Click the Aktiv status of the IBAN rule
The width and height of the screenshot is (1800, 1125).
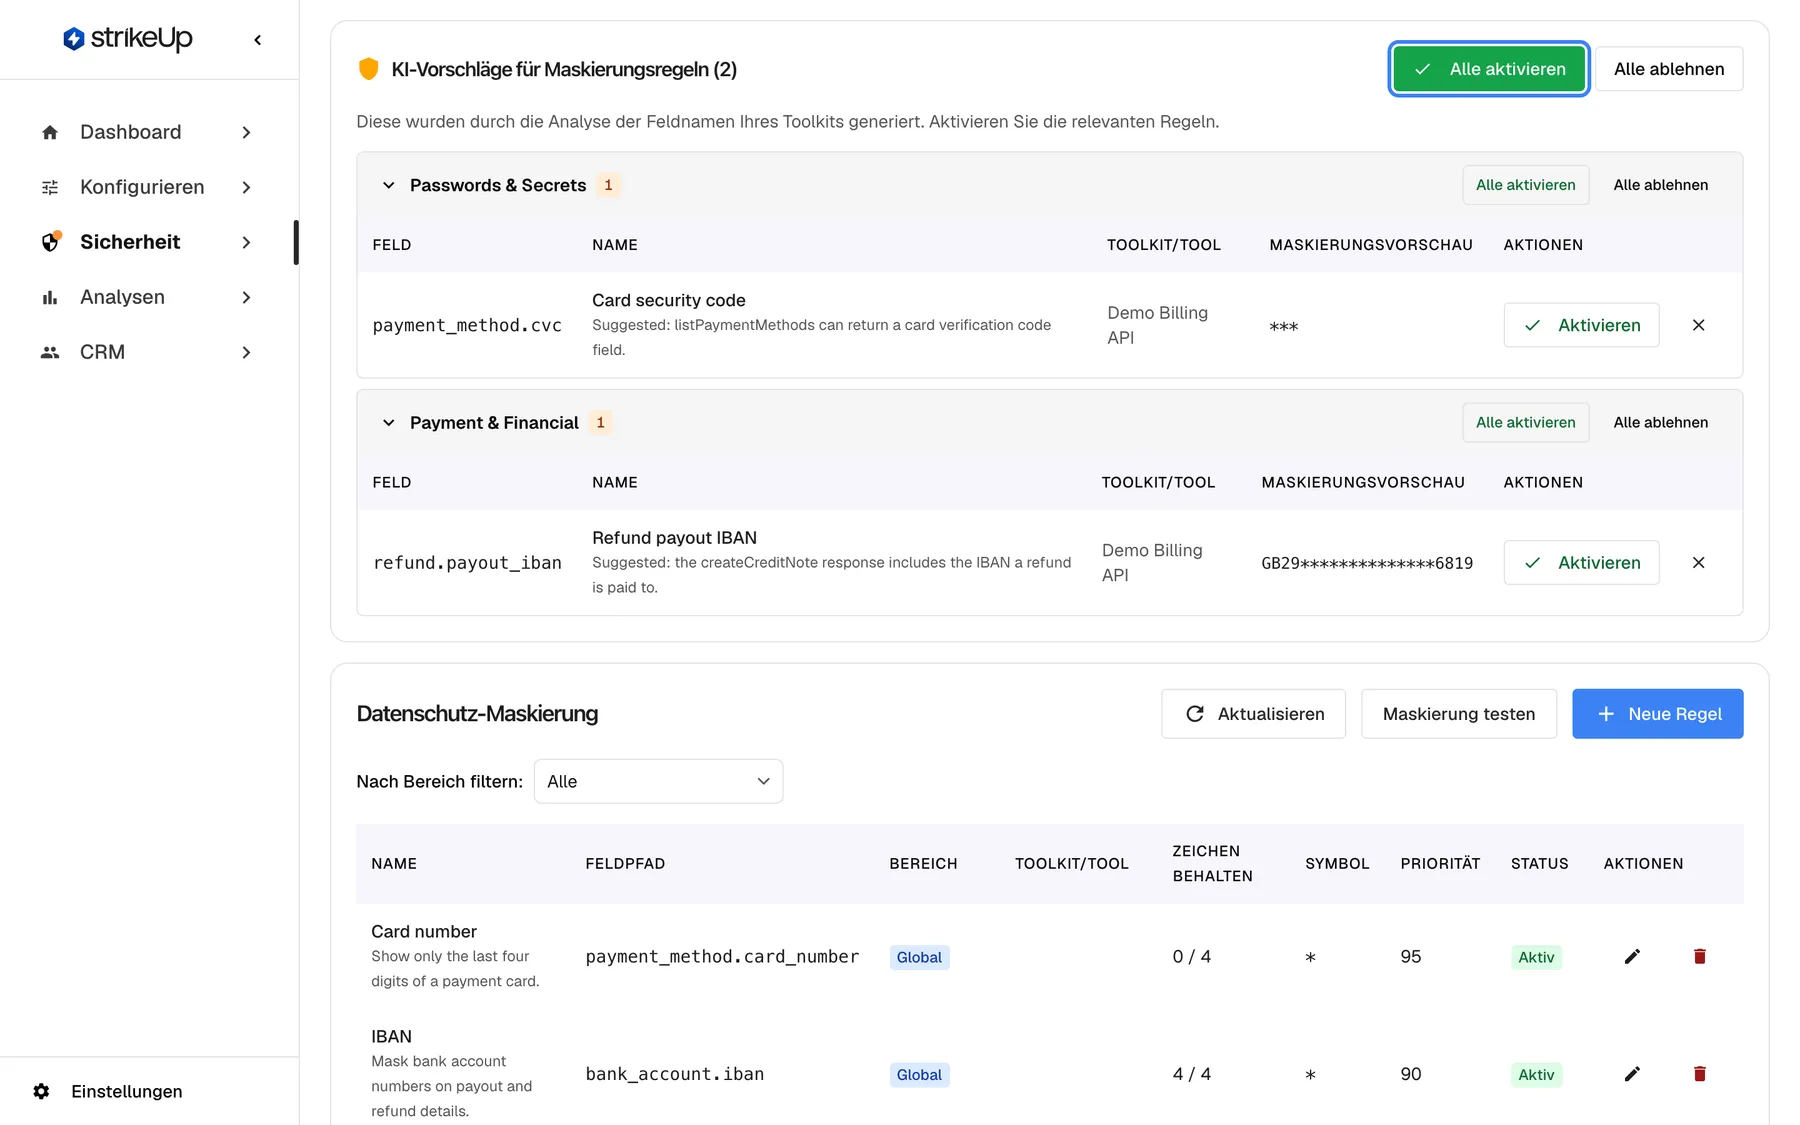pyautogui.click(x=1536, y=1074)
